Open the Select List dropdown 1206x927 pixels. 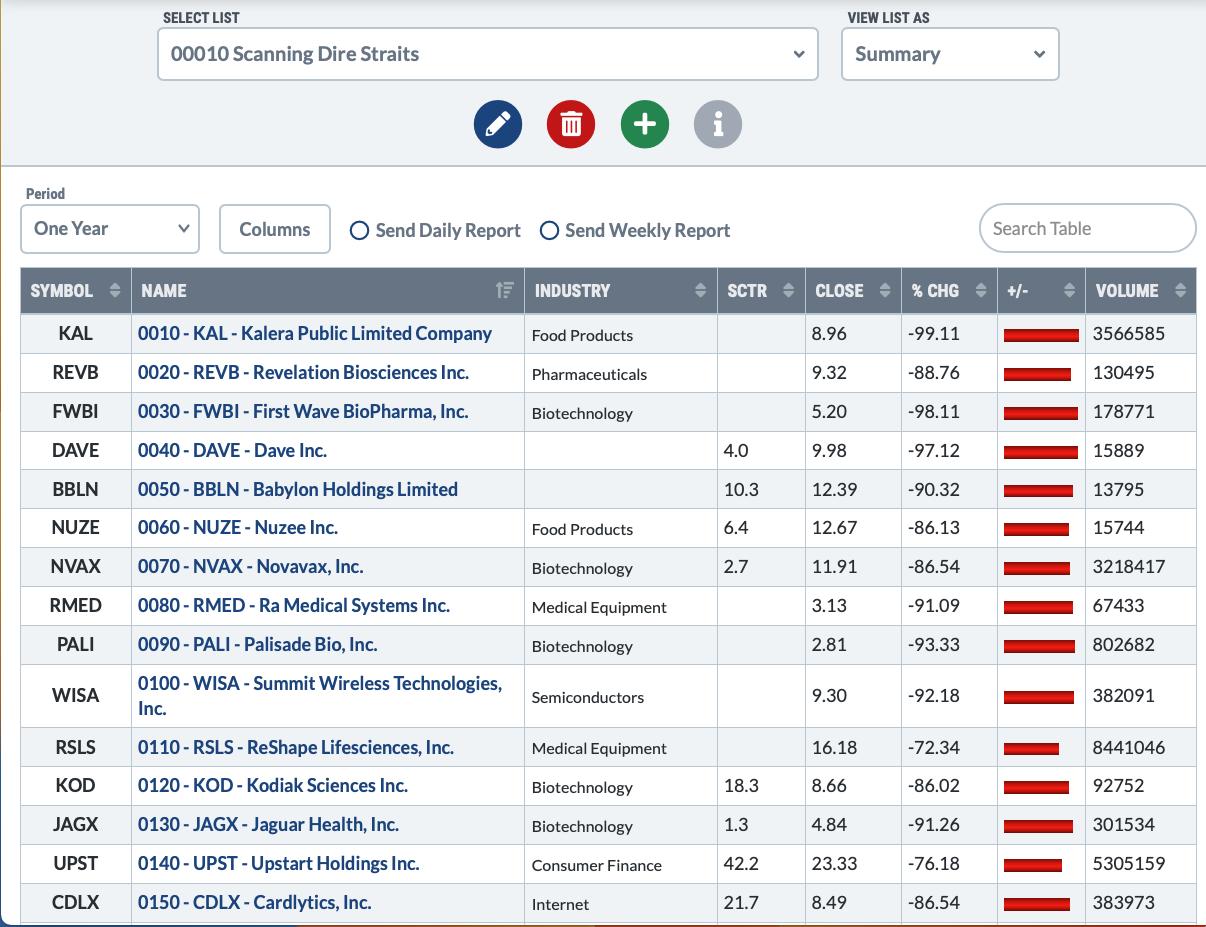pos(487,54)
